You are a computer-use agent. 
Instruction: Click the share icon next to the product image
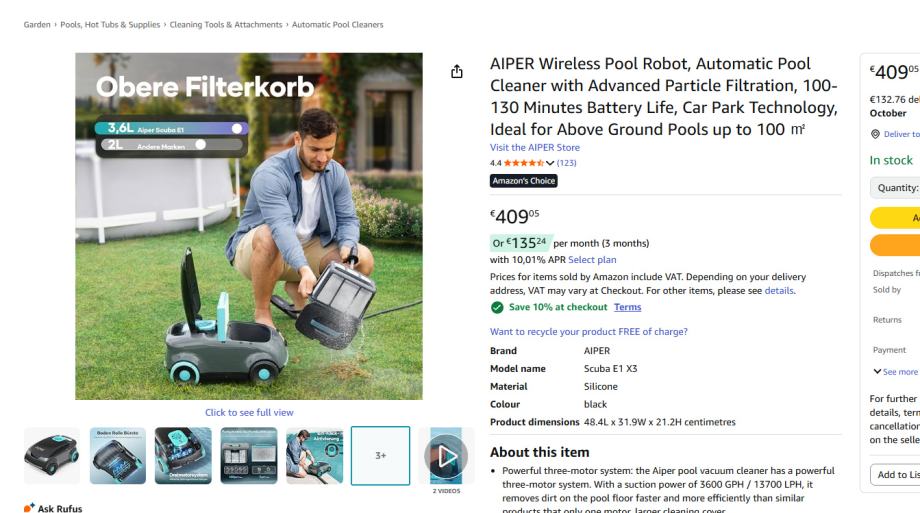coord(457,72)
